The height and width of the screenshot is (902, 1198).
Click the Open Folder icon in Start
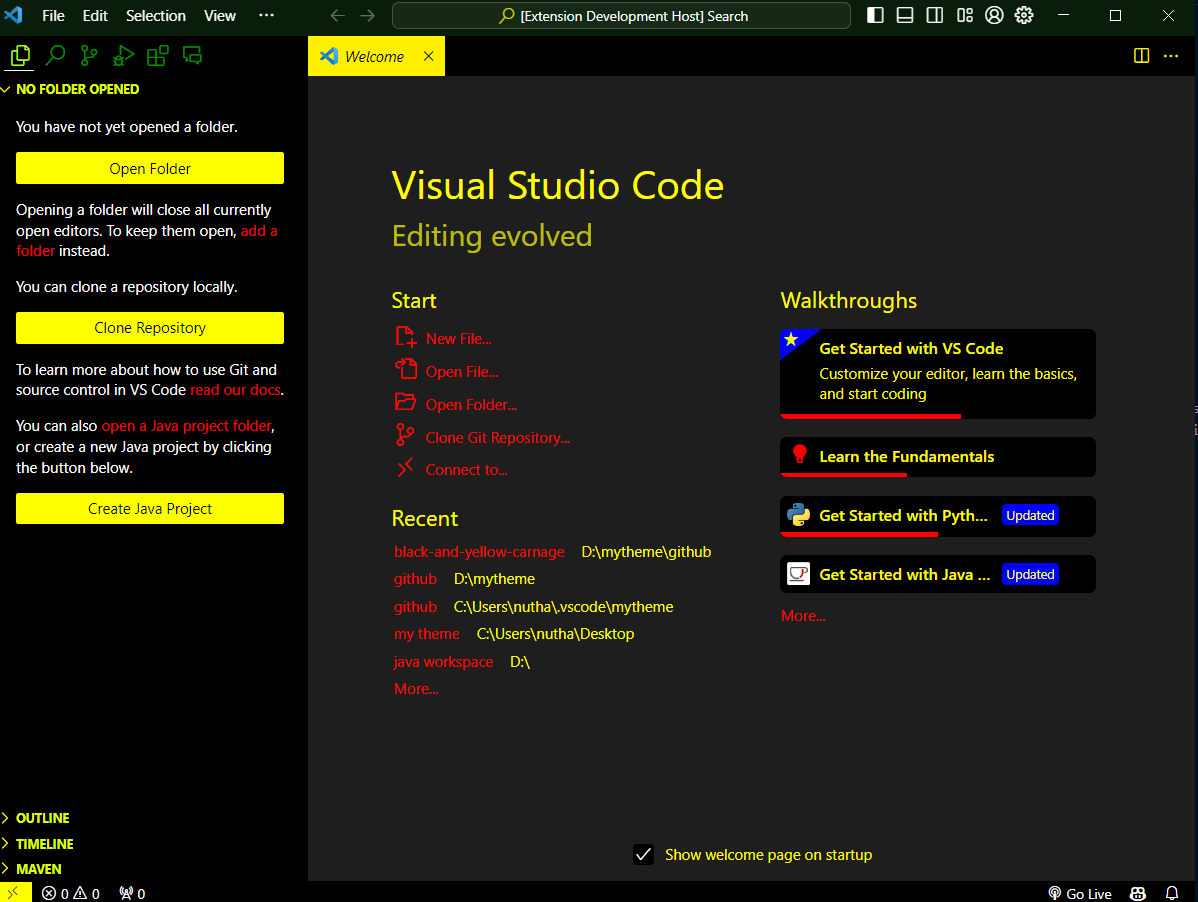[x=405, y=402]
